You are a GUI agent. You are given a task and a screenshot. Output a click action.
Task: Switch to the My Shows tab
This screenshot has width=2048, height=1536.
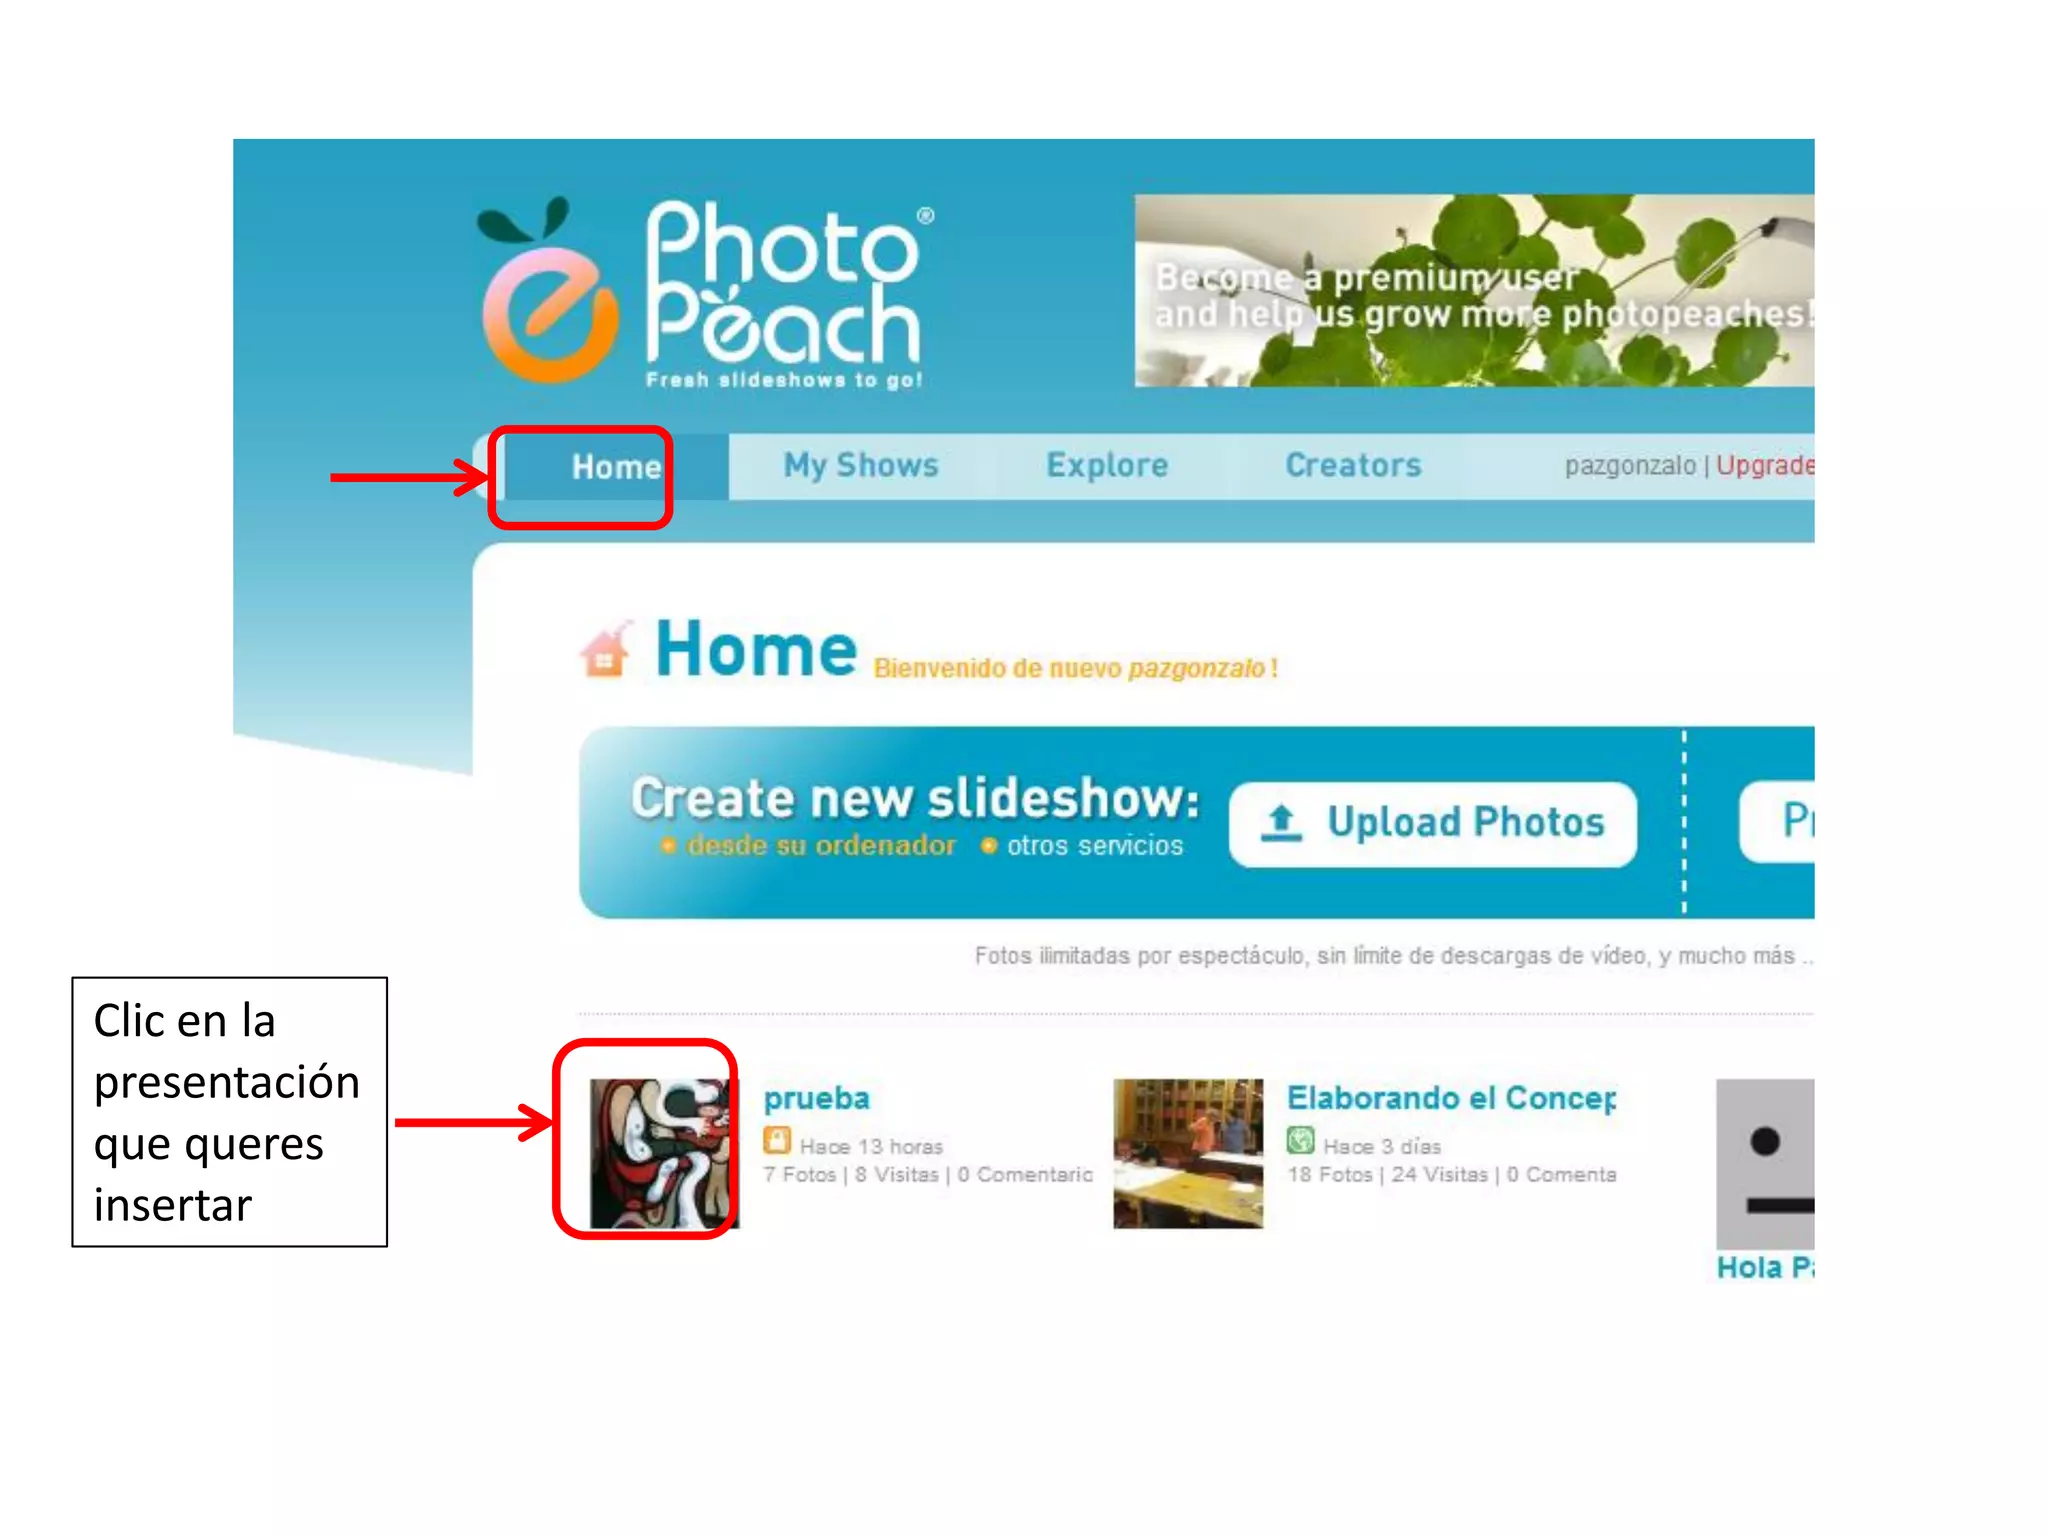click(x=861, y=465)
